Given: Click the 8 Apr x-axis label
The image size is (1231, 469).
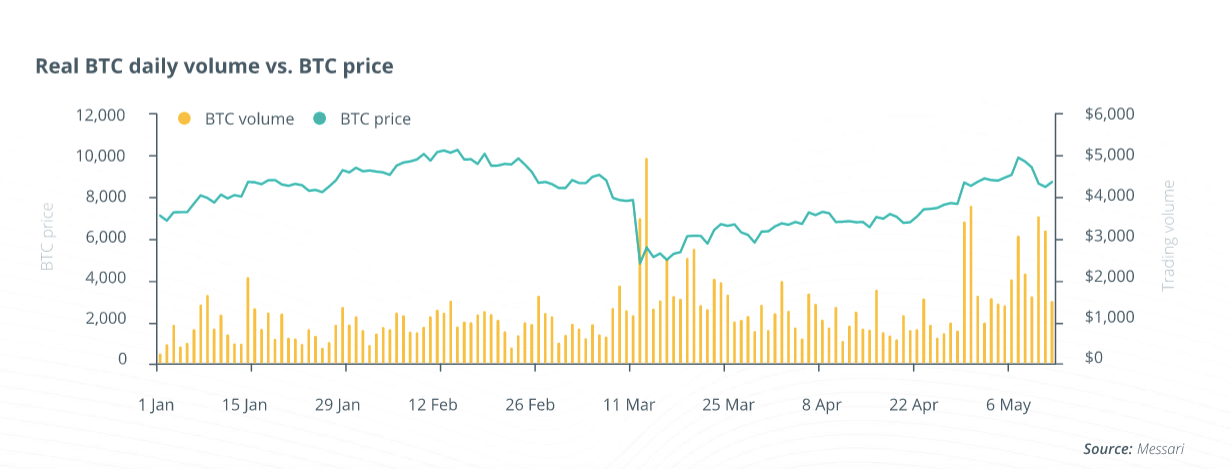Looking at the screenshot, I should click(x=822, y=405).
